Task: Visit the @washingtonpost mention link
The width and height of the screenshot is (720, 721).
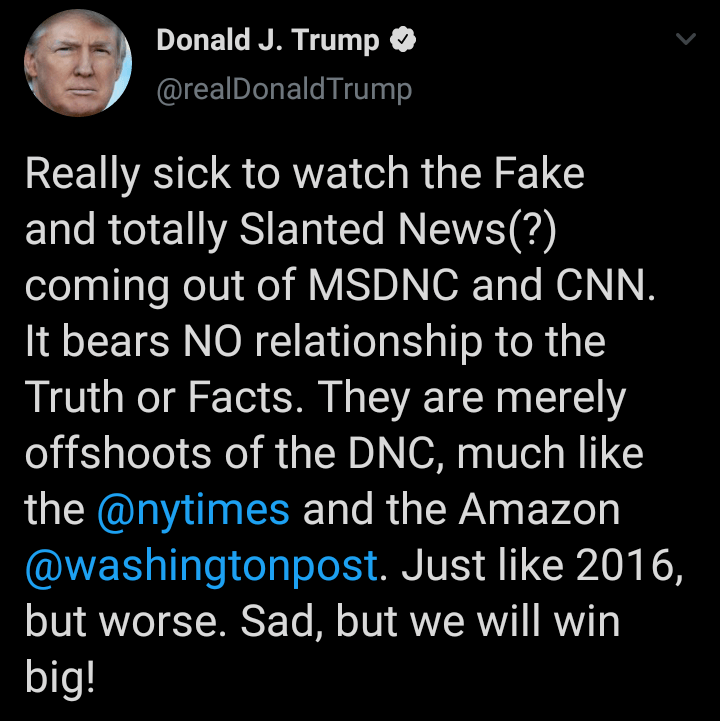Action: point(201,565)
